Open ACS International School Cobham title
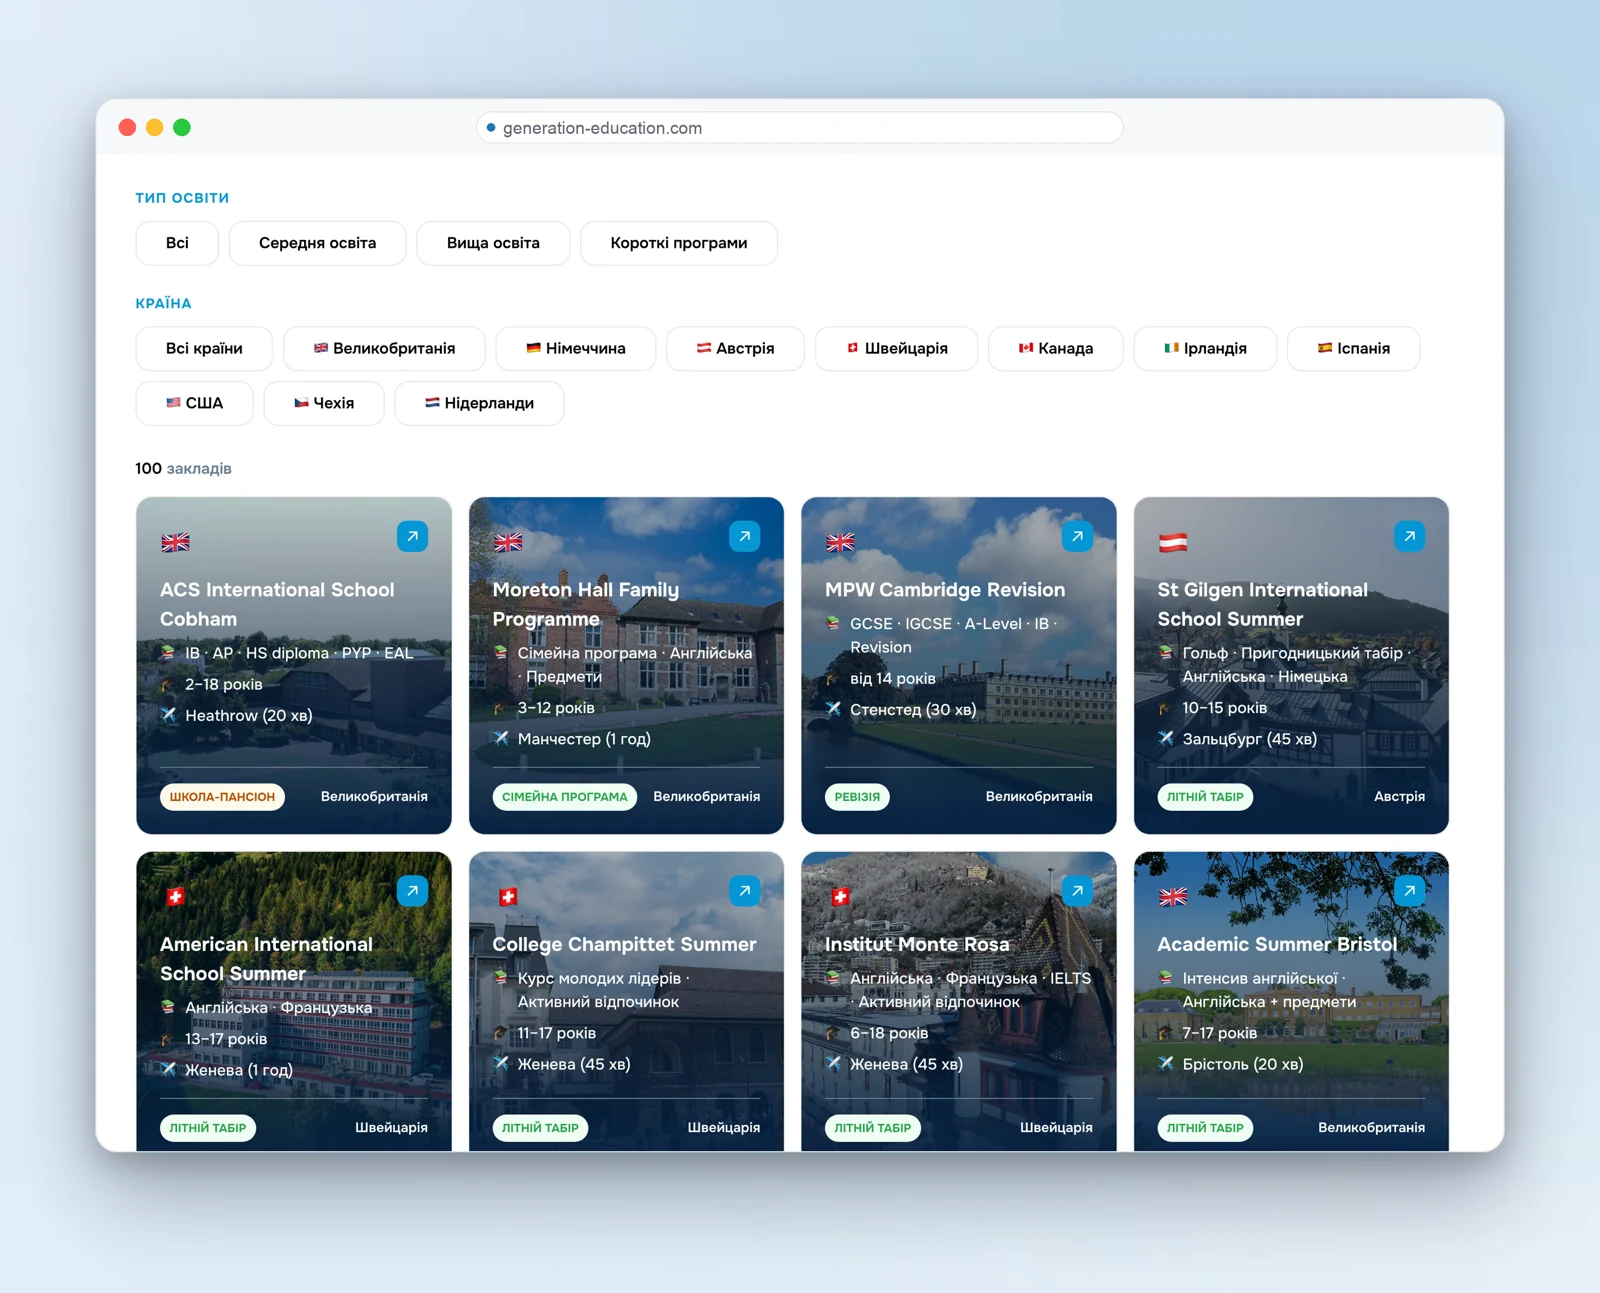Screen dimensions: 1600x1293 pos(277,604)
